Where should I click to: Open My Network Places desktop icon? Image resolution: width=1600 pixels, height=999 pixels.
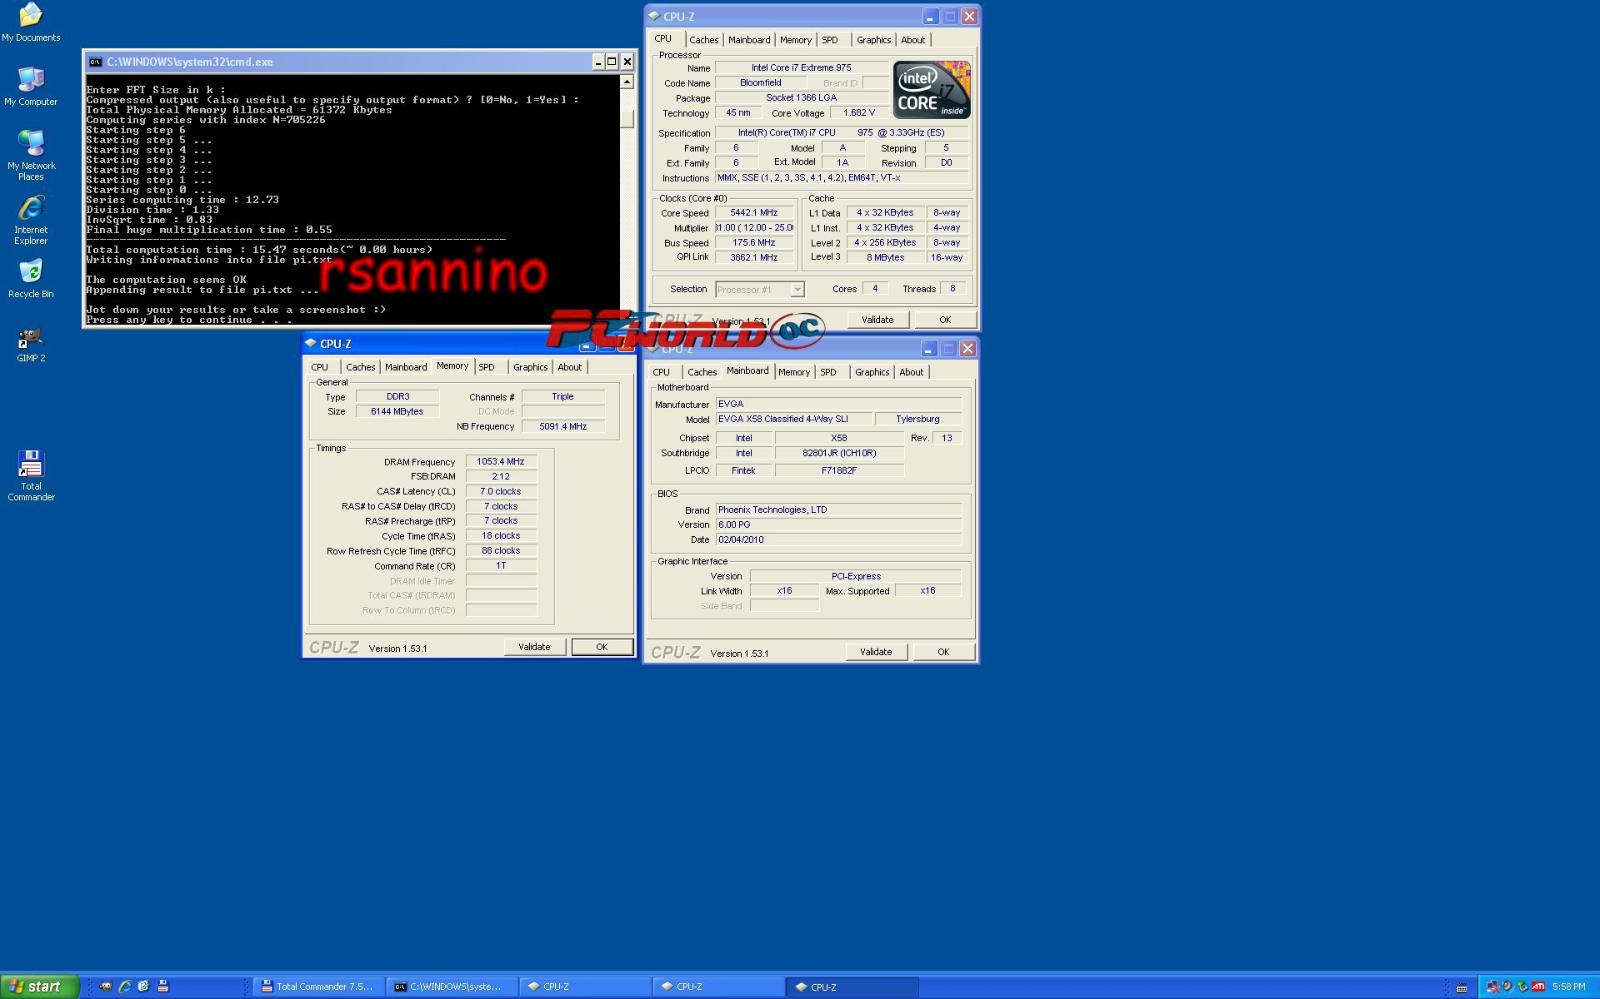tap(31, 155)
